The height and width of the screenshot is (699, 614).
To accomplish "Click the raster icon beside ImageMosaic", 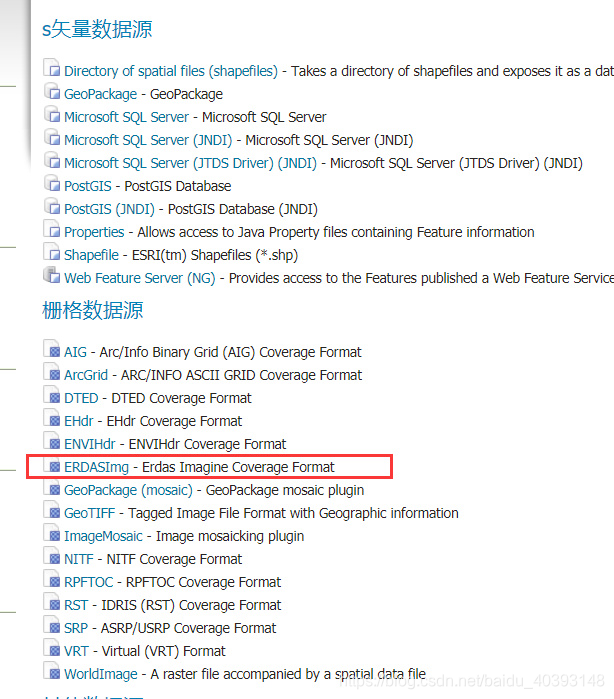I will tap(52, 534).
